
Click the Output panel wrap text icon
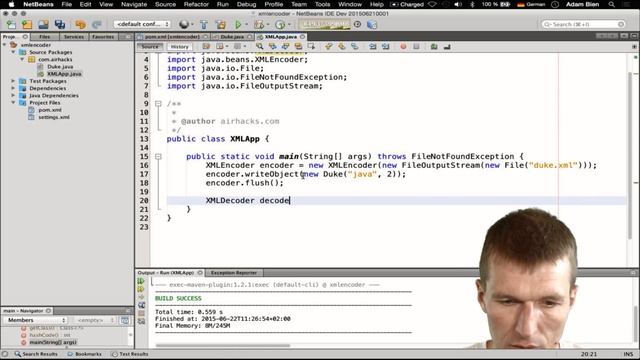pyautogui.click(x=141, y=305)
